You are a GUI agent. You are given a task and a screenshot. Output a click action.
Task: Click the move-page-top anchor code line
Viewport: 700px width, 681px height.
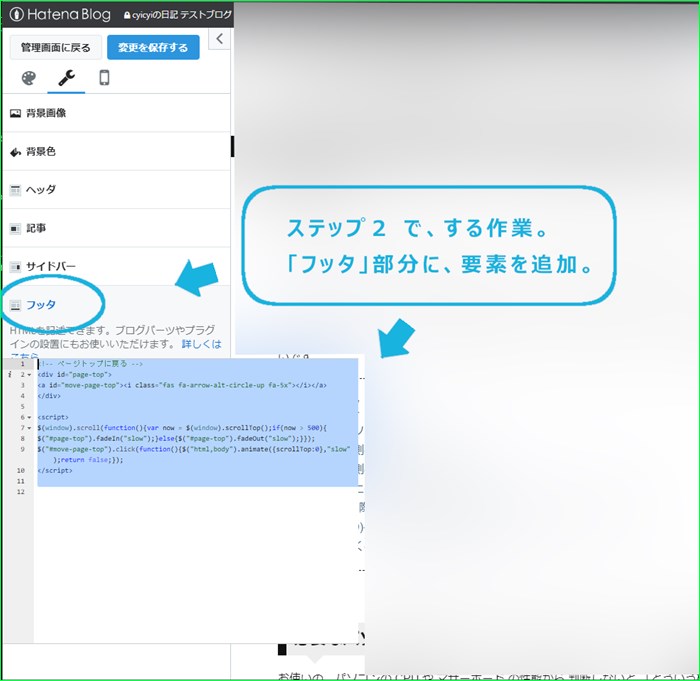coord(182,385)
